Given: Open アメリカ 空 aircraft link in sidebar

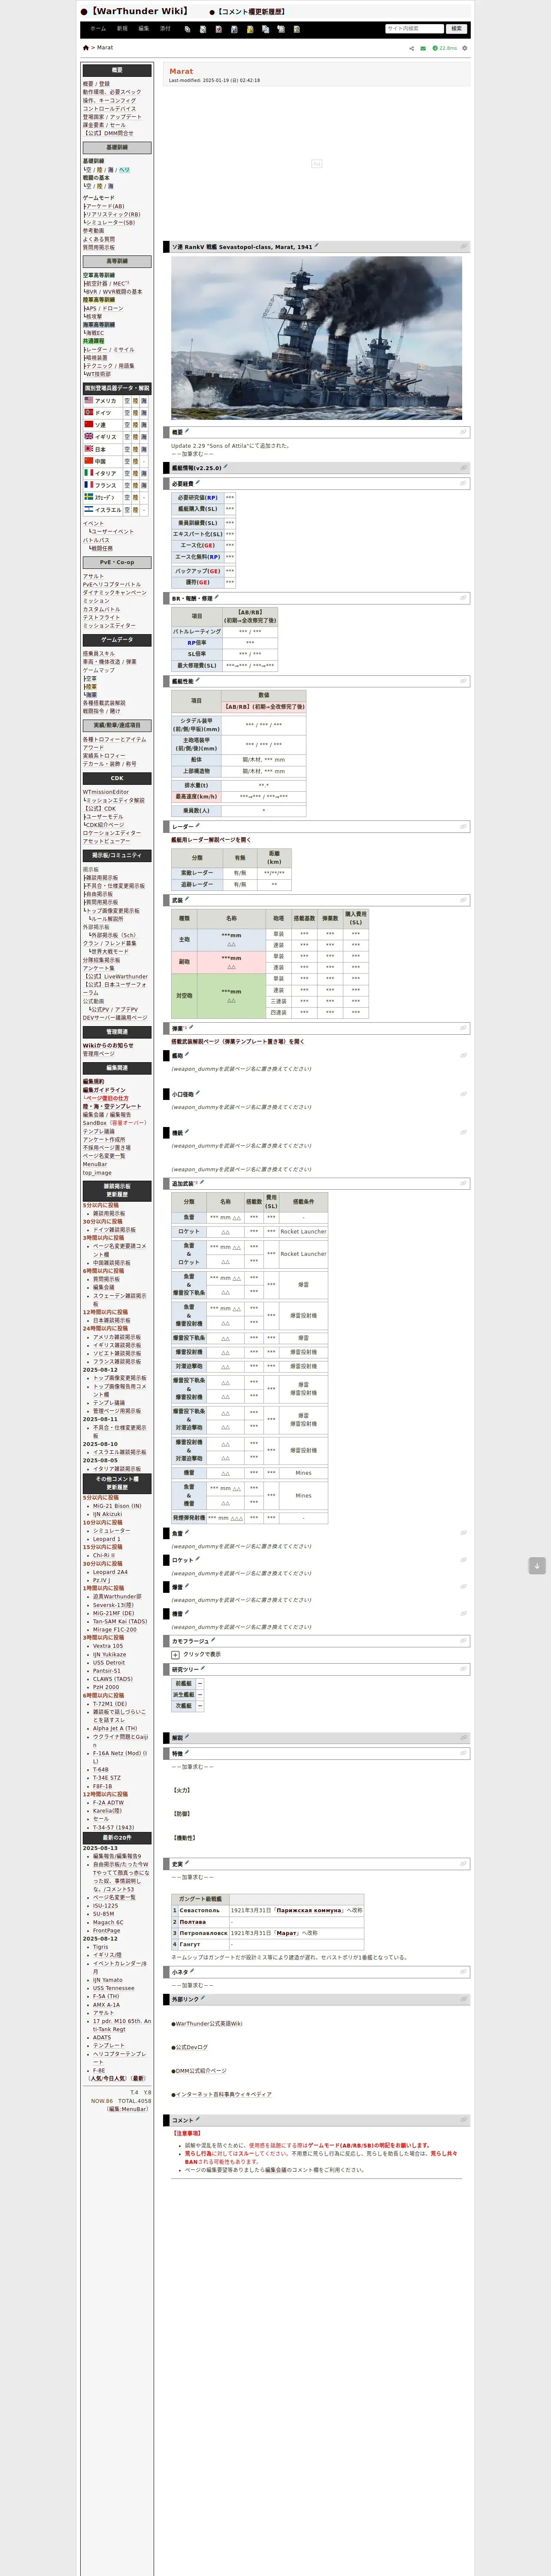Looking at the screenshot, I should pyautogui.click(x=128, y=400).
